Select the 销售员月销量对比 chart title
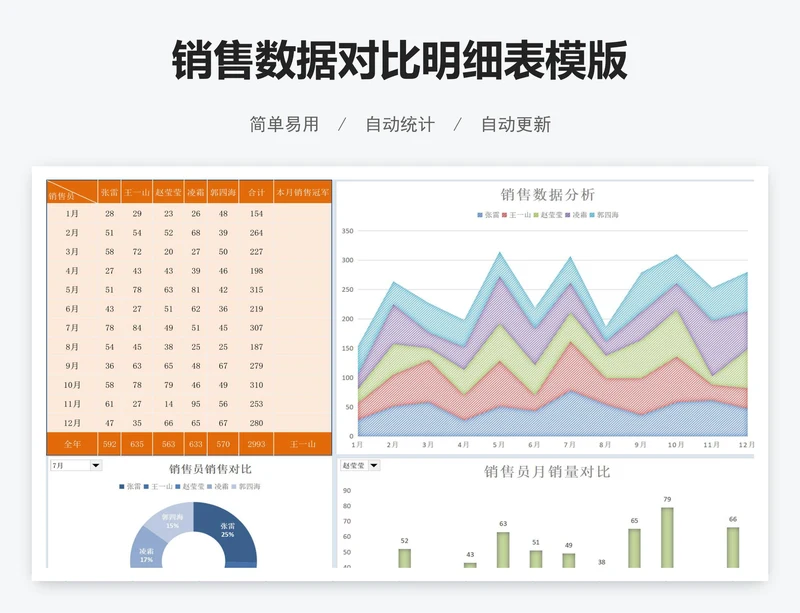800x613 pixels. click(547, 472)
